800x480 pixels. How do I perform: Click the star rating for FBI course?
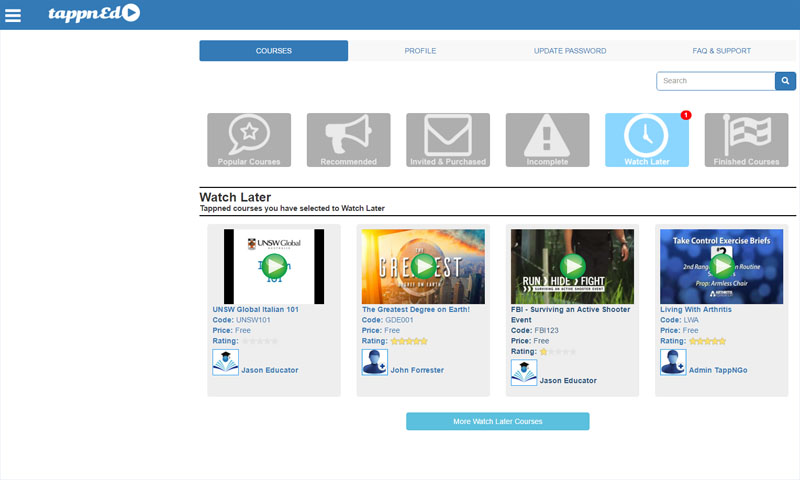click(558, 352)
